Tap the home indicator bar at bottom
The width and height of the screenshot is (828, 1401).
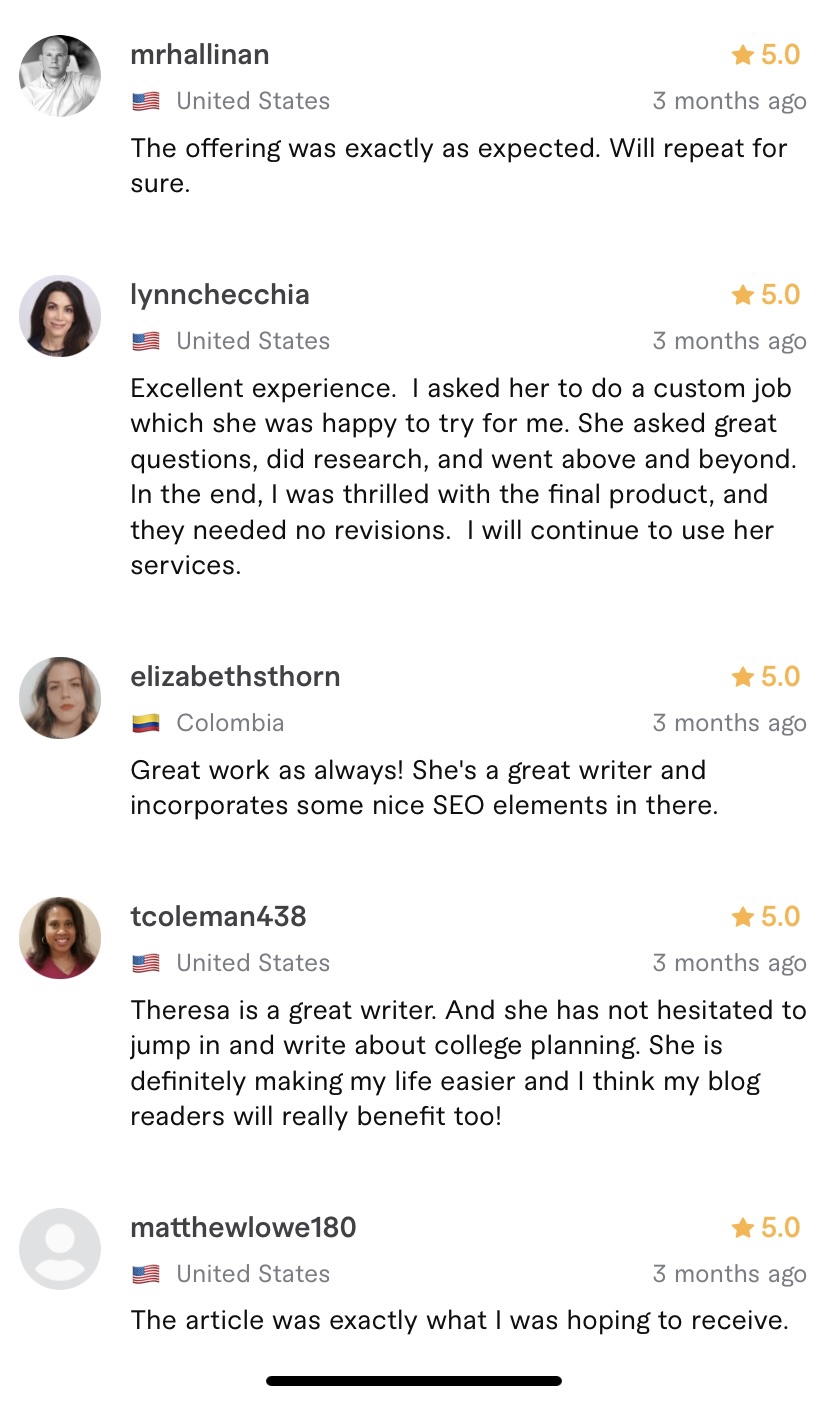pos(414,1381)
